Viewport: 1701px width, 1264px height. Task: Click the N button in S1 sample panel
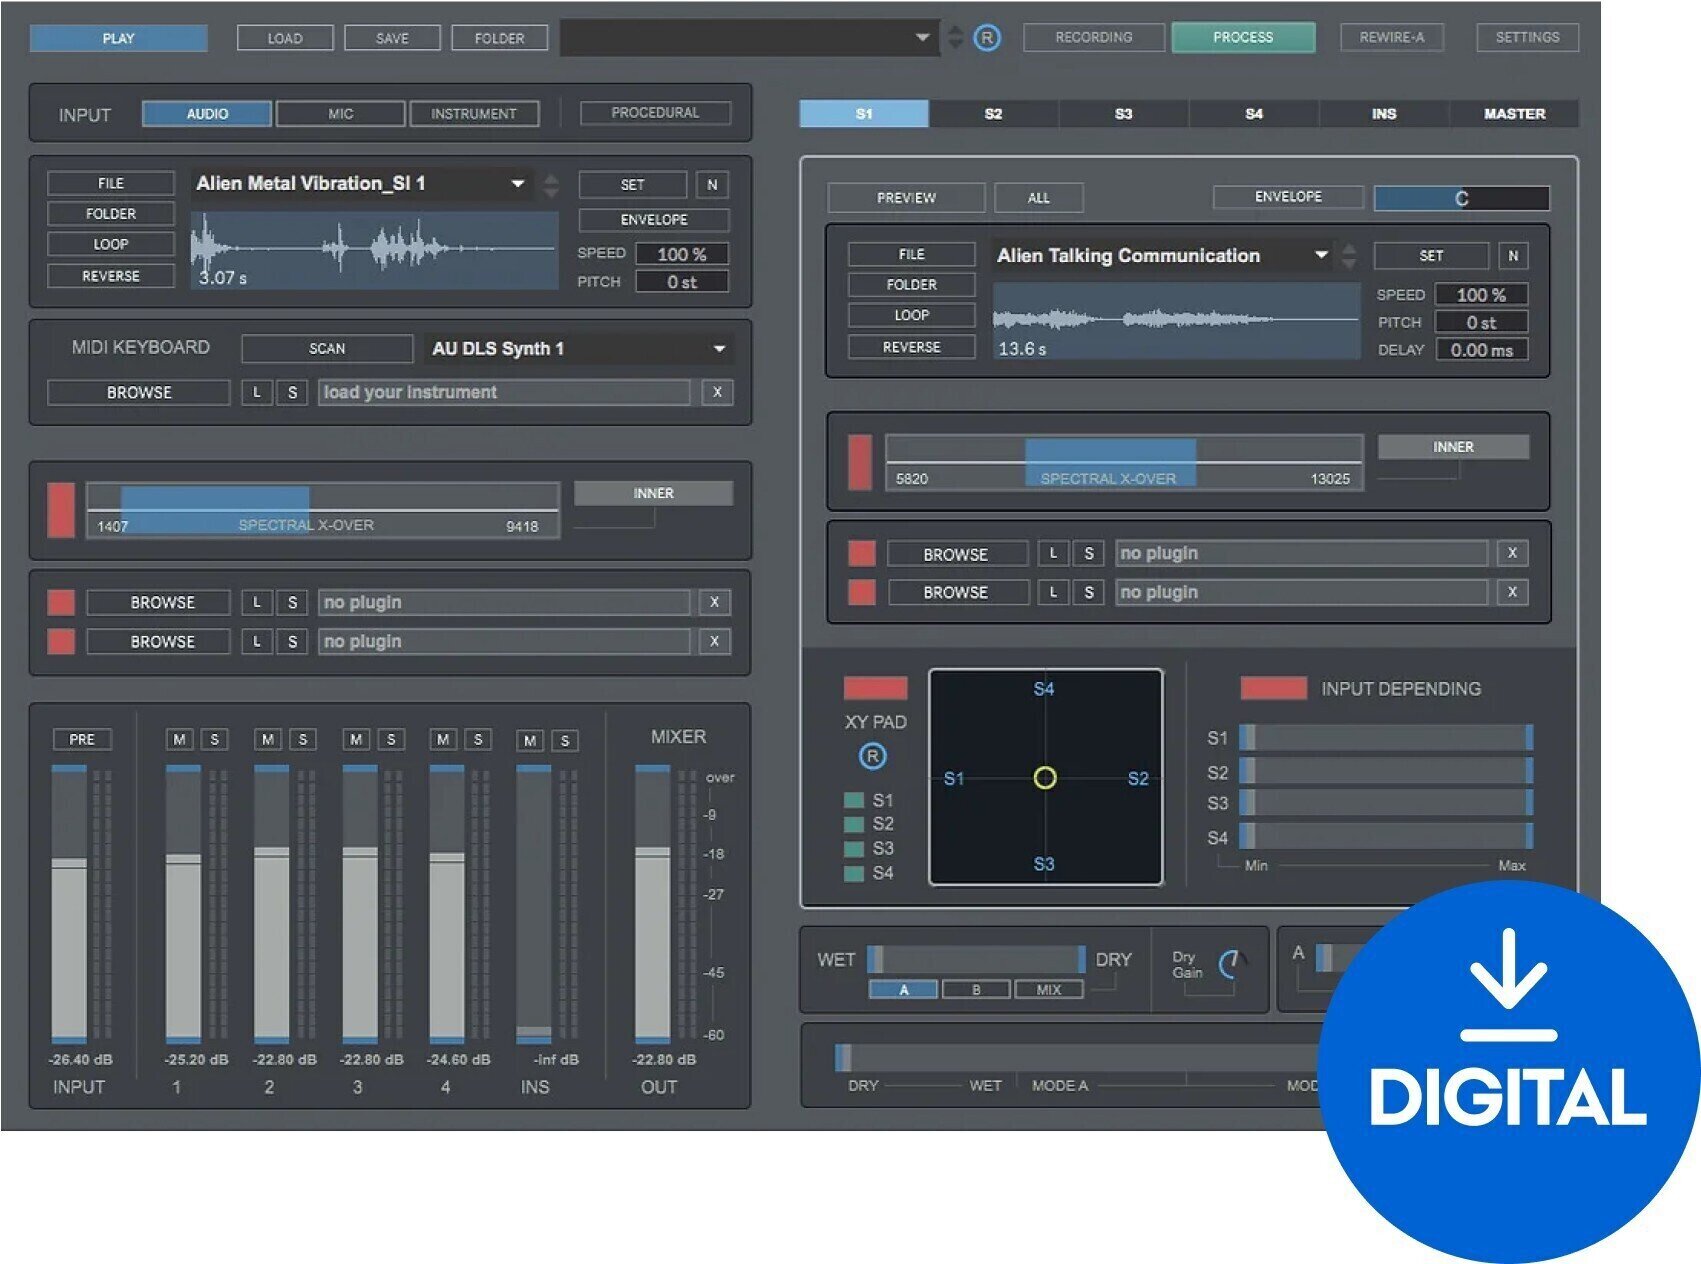click(x=1513, y=256)
